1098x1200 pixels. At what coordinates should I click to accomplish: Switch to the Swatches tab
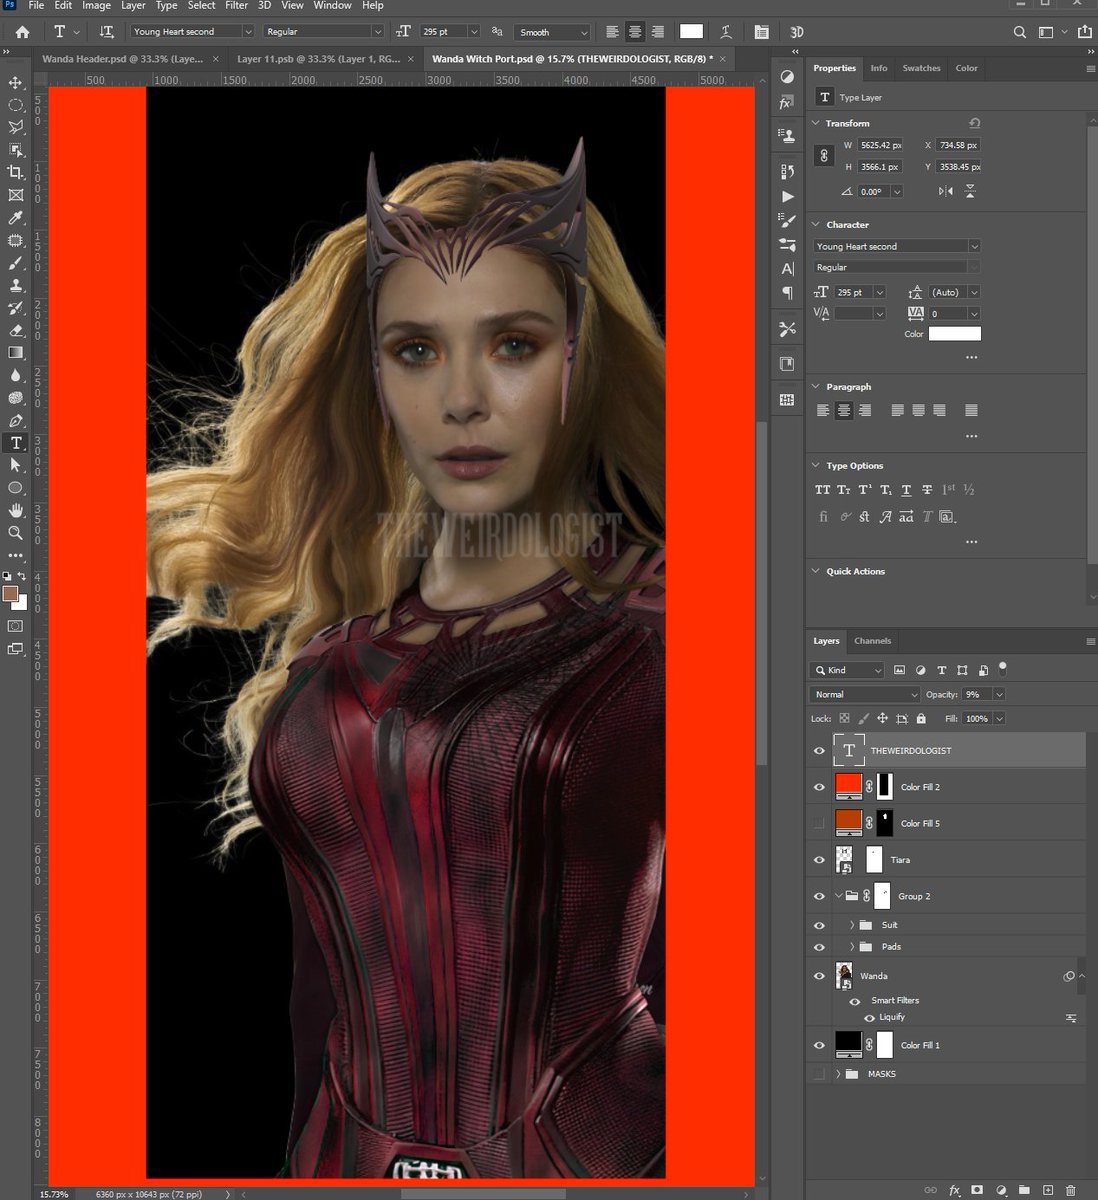pyautogui.click(x=921, y=68)
